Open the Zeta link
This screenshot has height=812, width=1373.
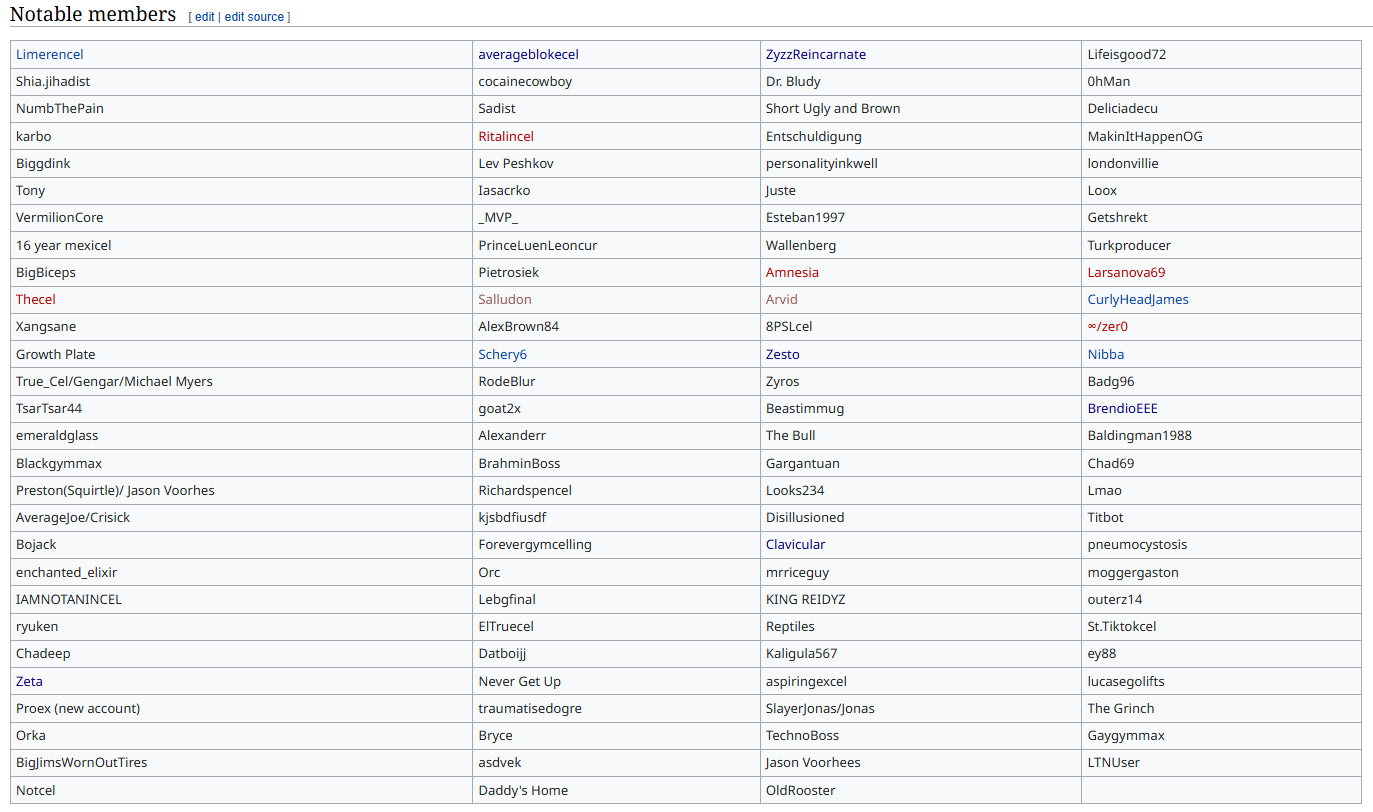[x=29, y=682]
